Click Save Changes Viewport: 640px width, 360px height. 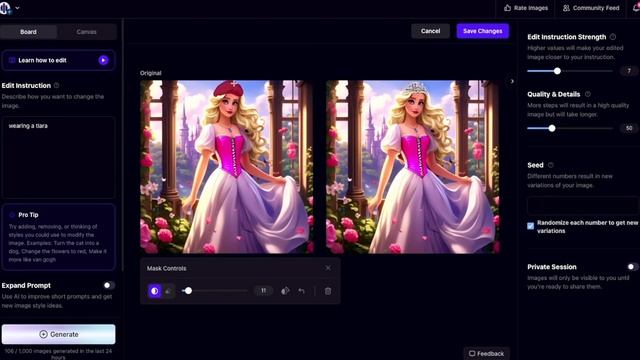482,31
